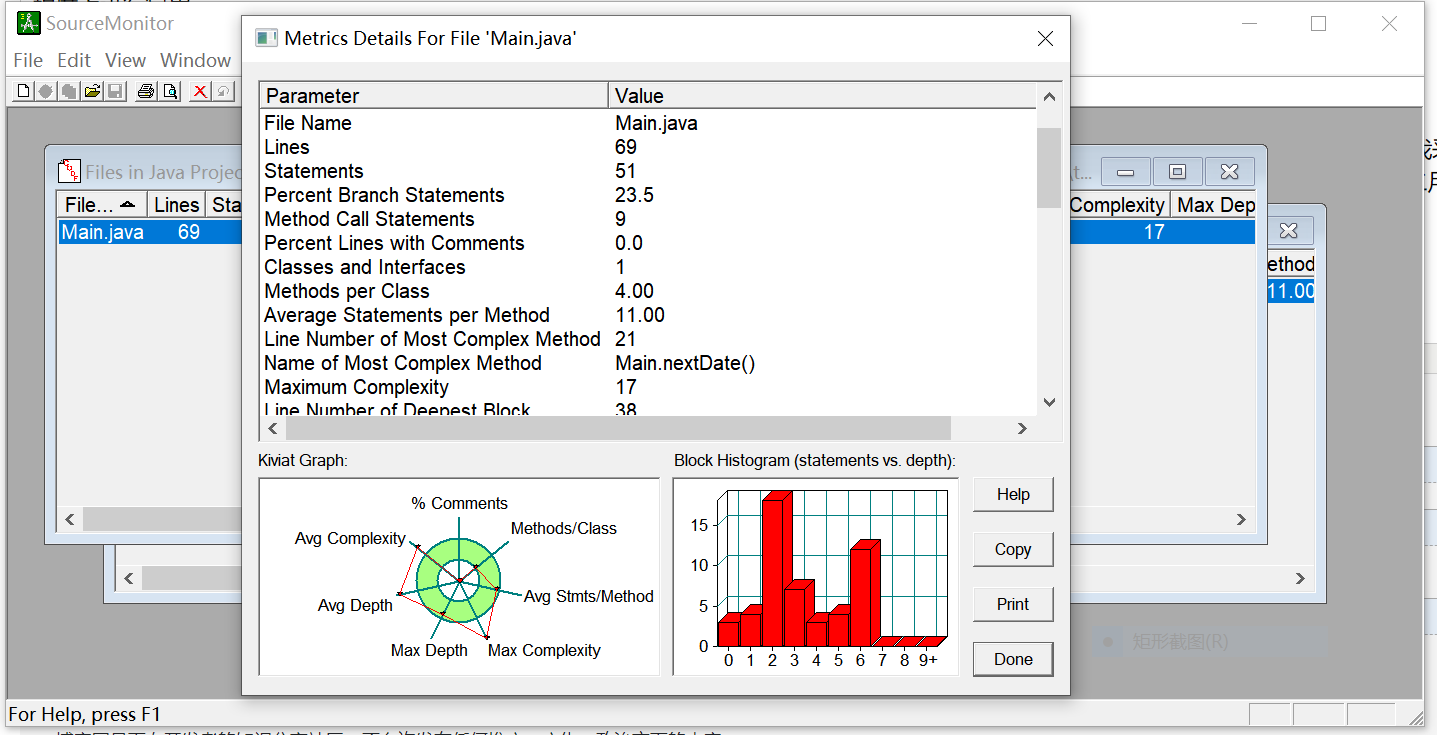Sort by the File column header in Files window
Image resolution: width=1437 pixels, height=735 pixels.
tap(102, 205)
